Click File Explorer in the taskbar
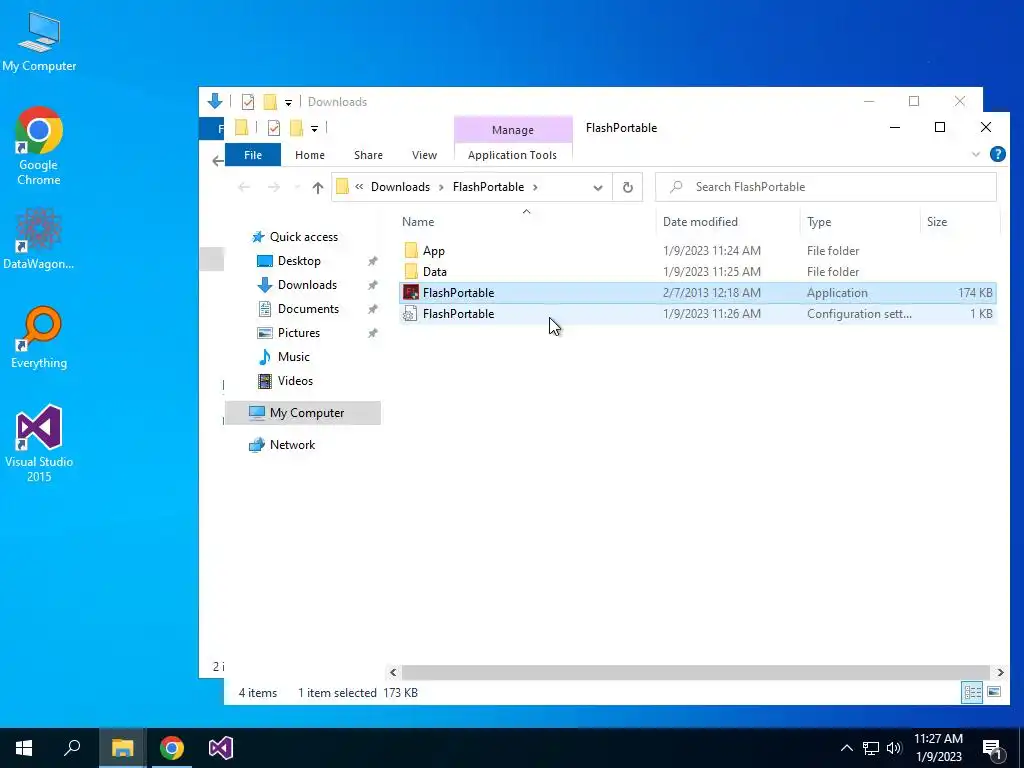Viewport: 1024px width, 768px height. [122, 748]
